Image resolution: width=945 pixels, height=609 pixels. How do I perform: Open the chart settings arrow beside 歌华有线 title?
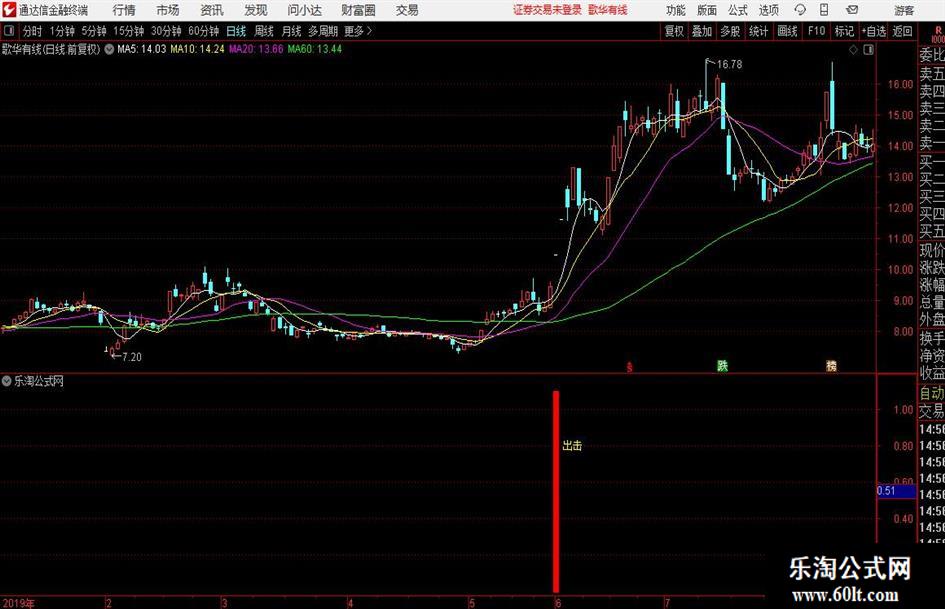(x=109, y=49)
